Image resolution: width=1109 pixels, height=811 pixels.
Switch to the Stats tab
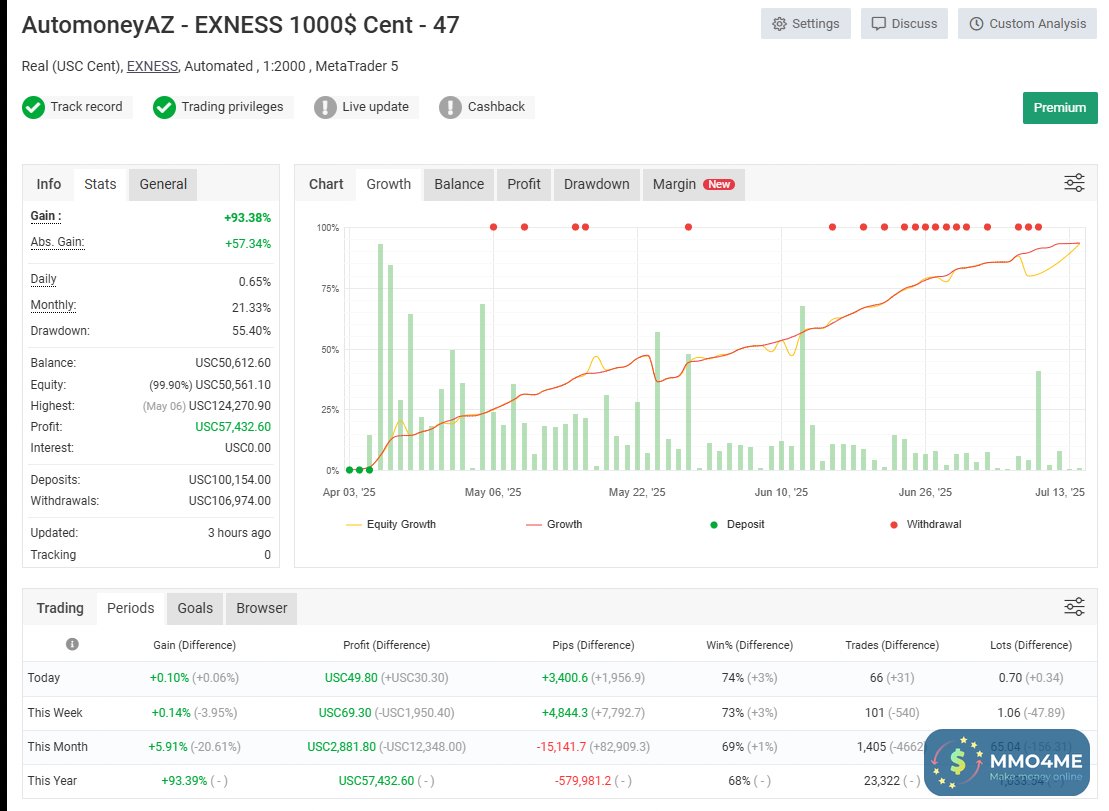click(x=100, y=185)
